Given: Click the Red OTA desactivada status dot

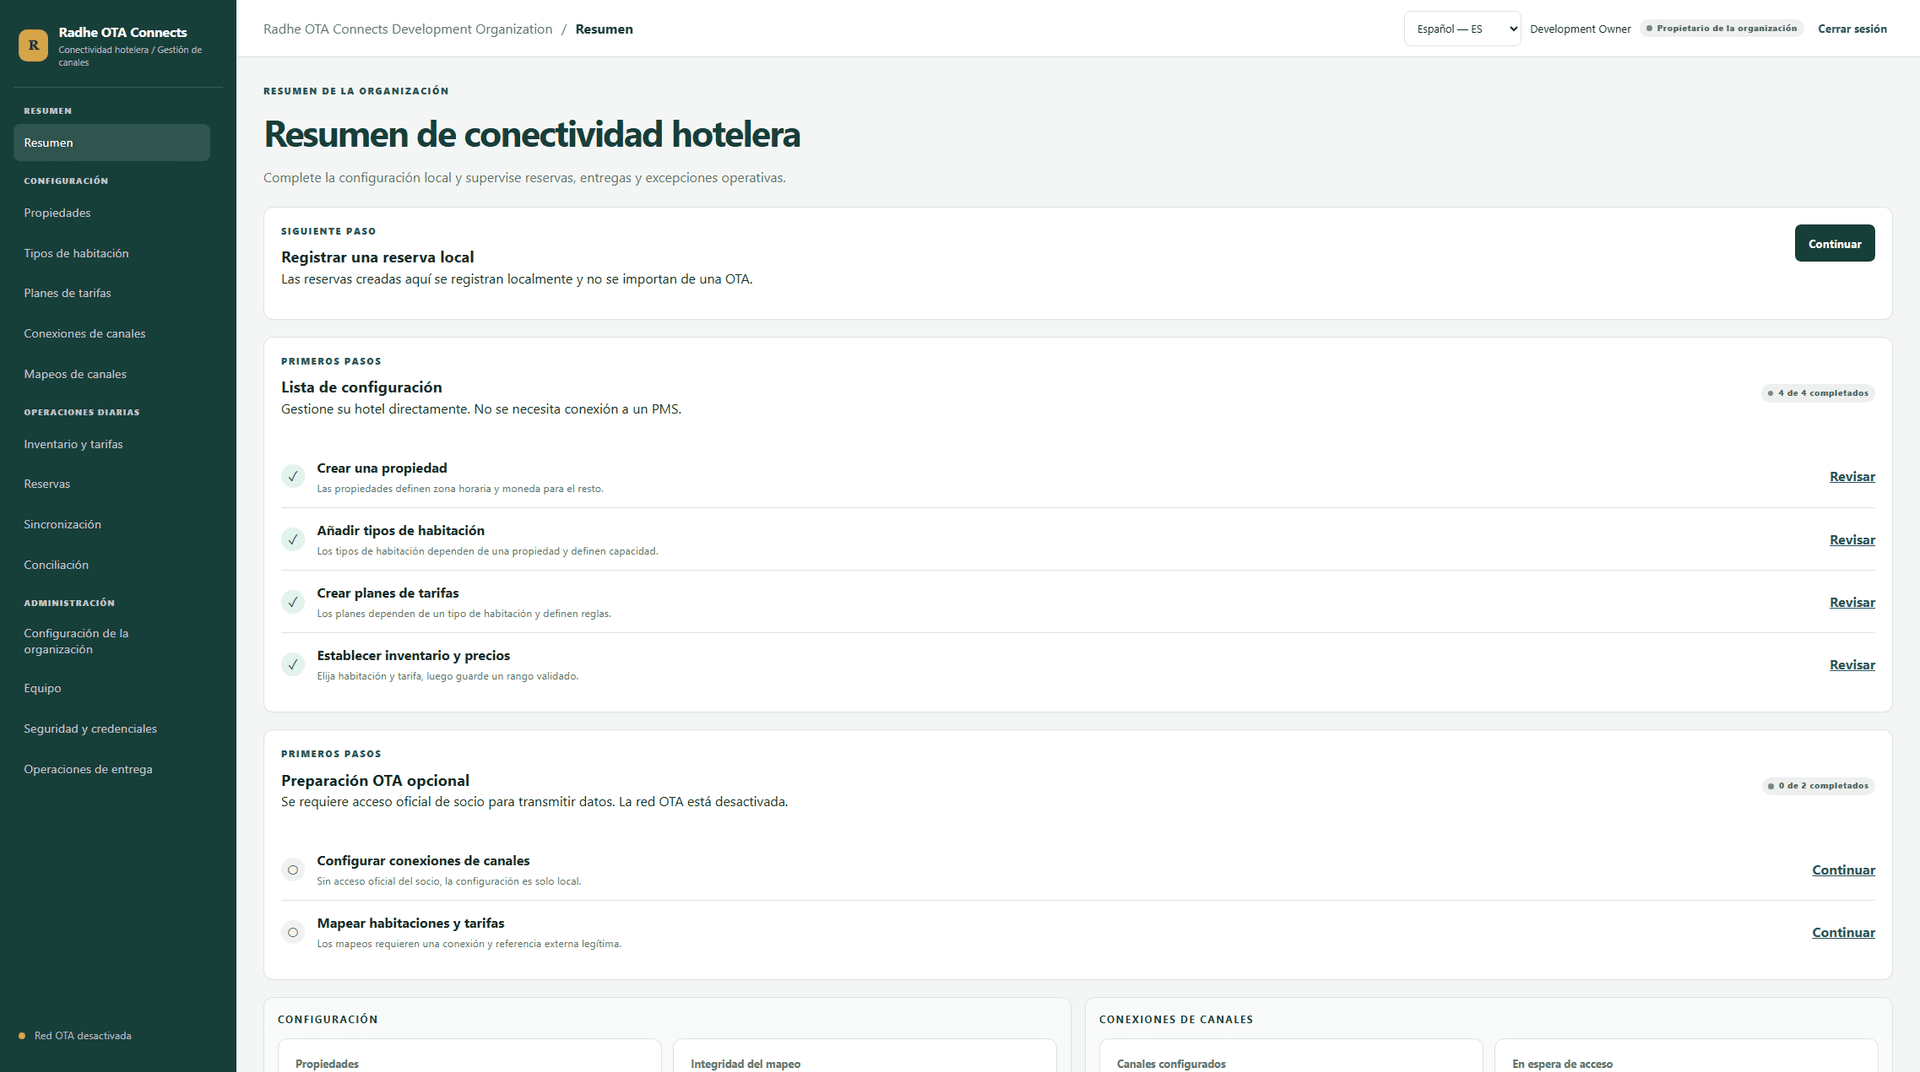Looking at the screenshot, I should click(x=22, y=1036).
